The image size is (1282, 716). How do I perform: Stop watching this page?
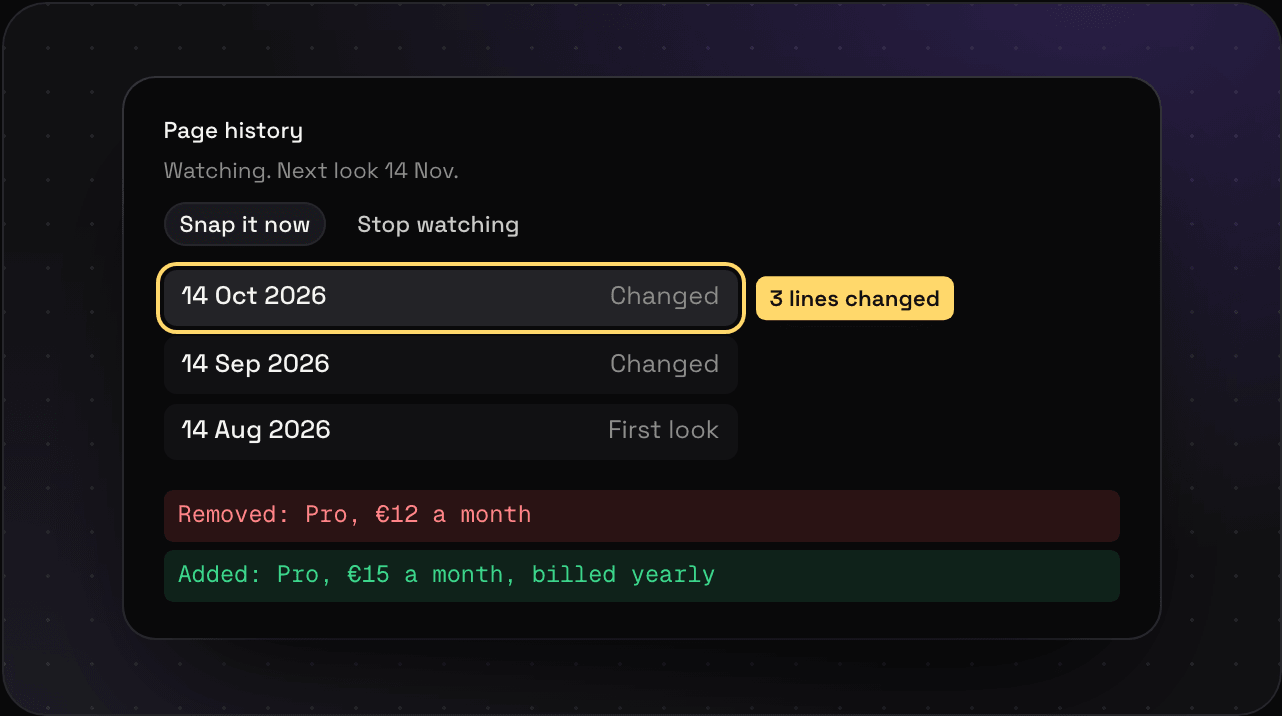[x=438, y=224]
